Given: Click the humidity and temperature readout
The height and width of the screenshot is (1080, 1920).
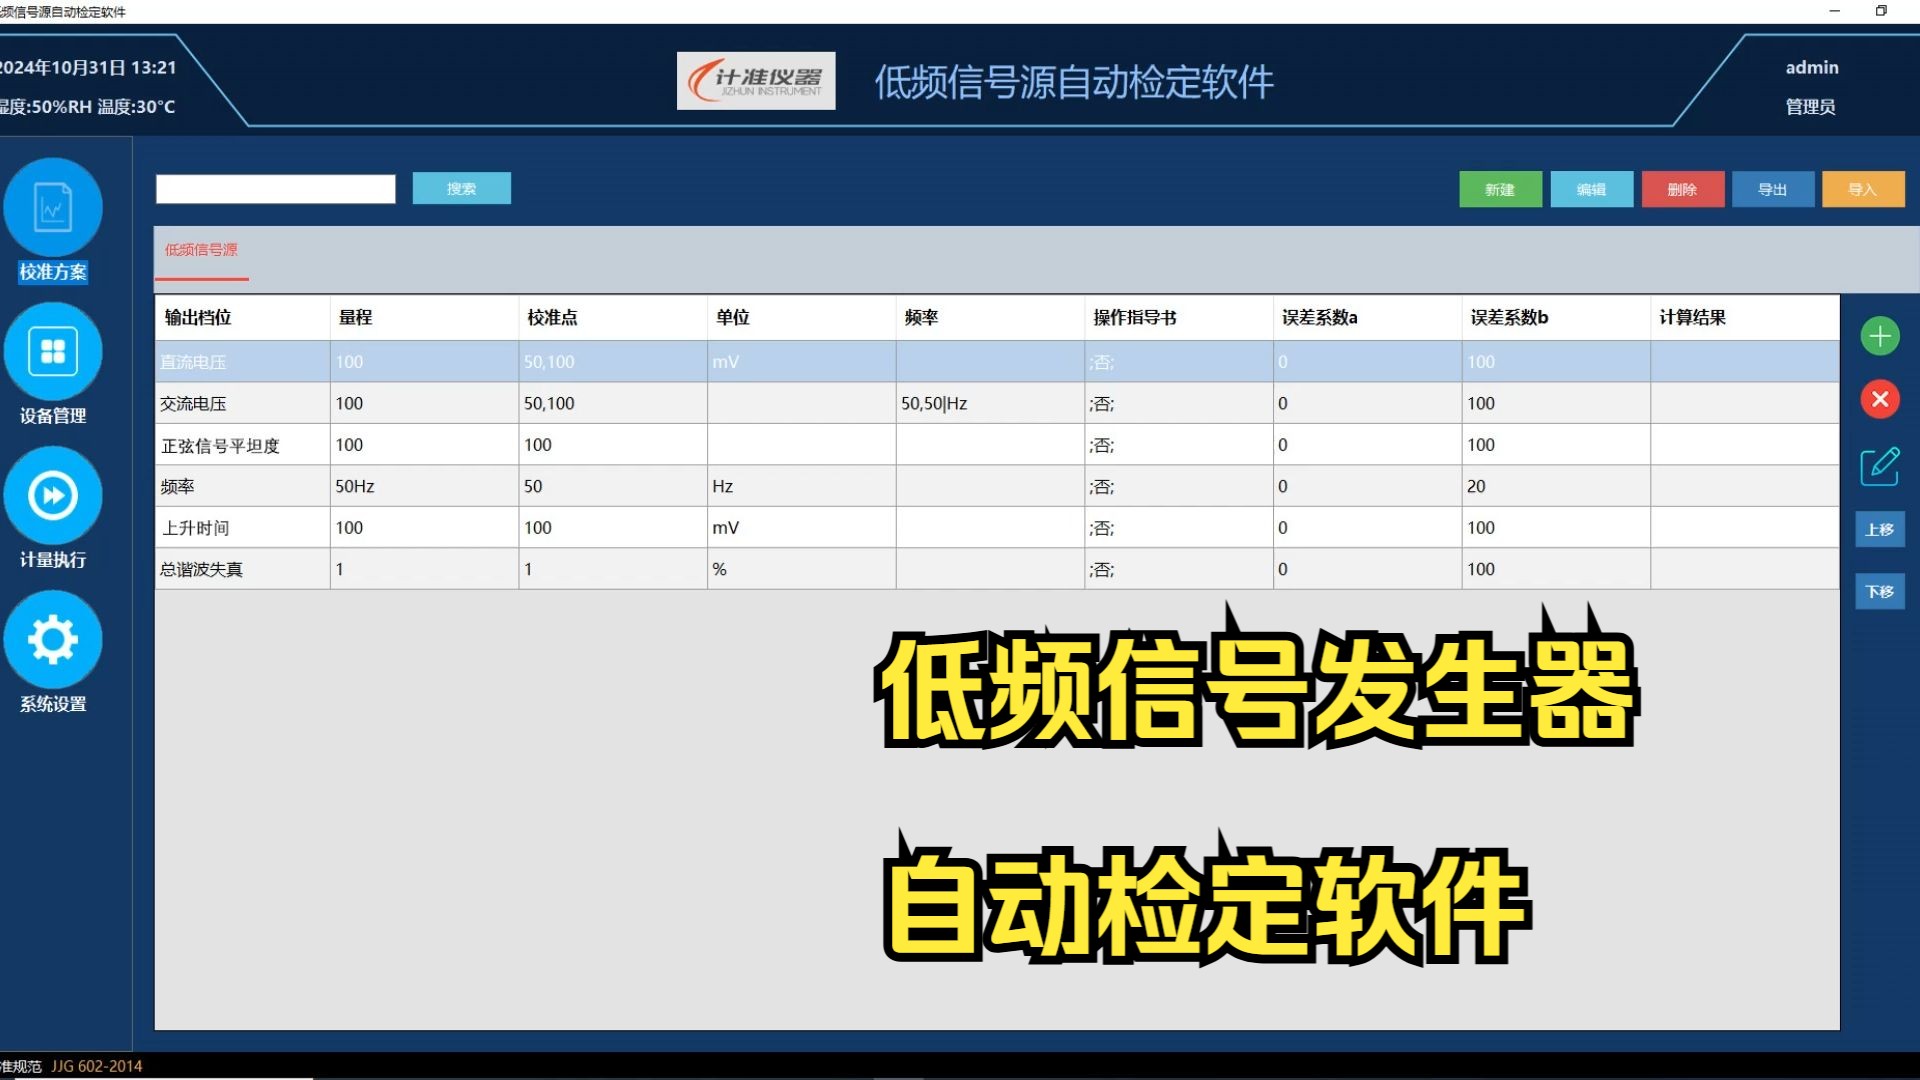Looking at the screenshot, I should 88,106.
